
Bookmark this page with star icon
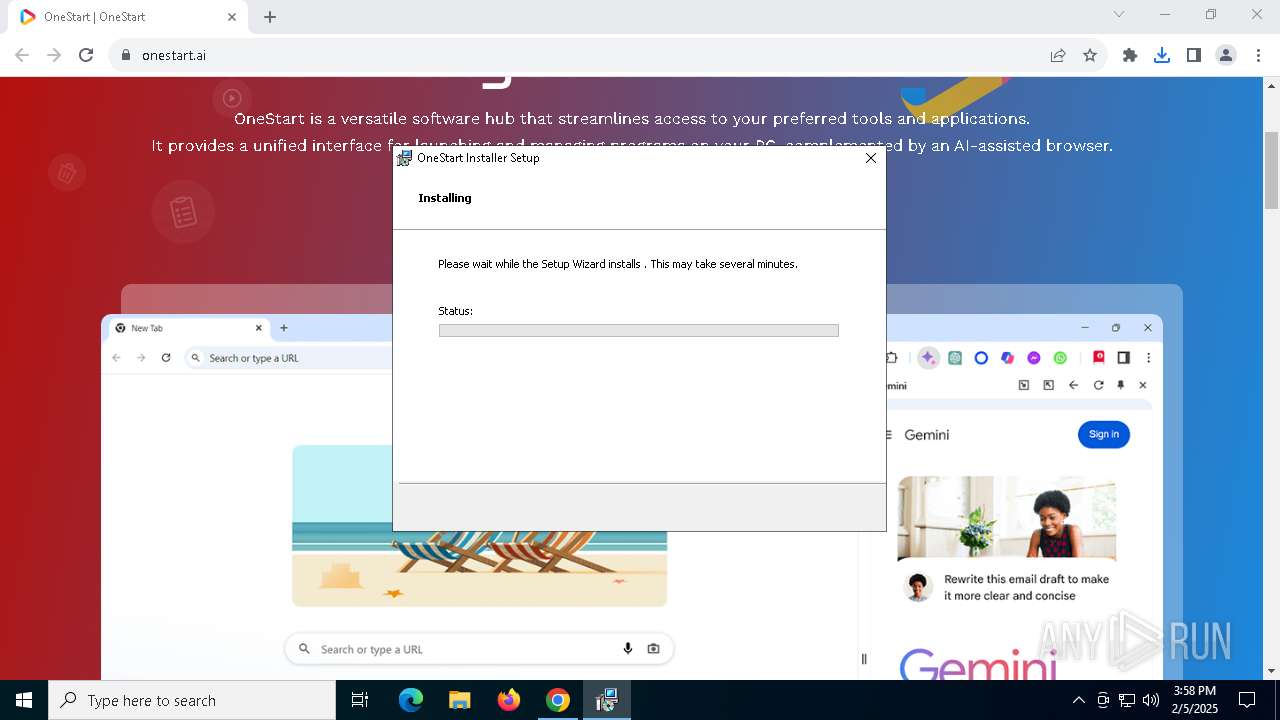coord(1090,55)
